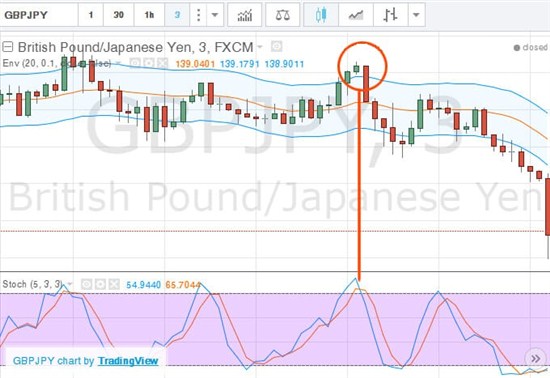Collapse the British Pound/Japanese Yen legend
550x378 pixels.
pyautogui.click(x=8, y=47)
